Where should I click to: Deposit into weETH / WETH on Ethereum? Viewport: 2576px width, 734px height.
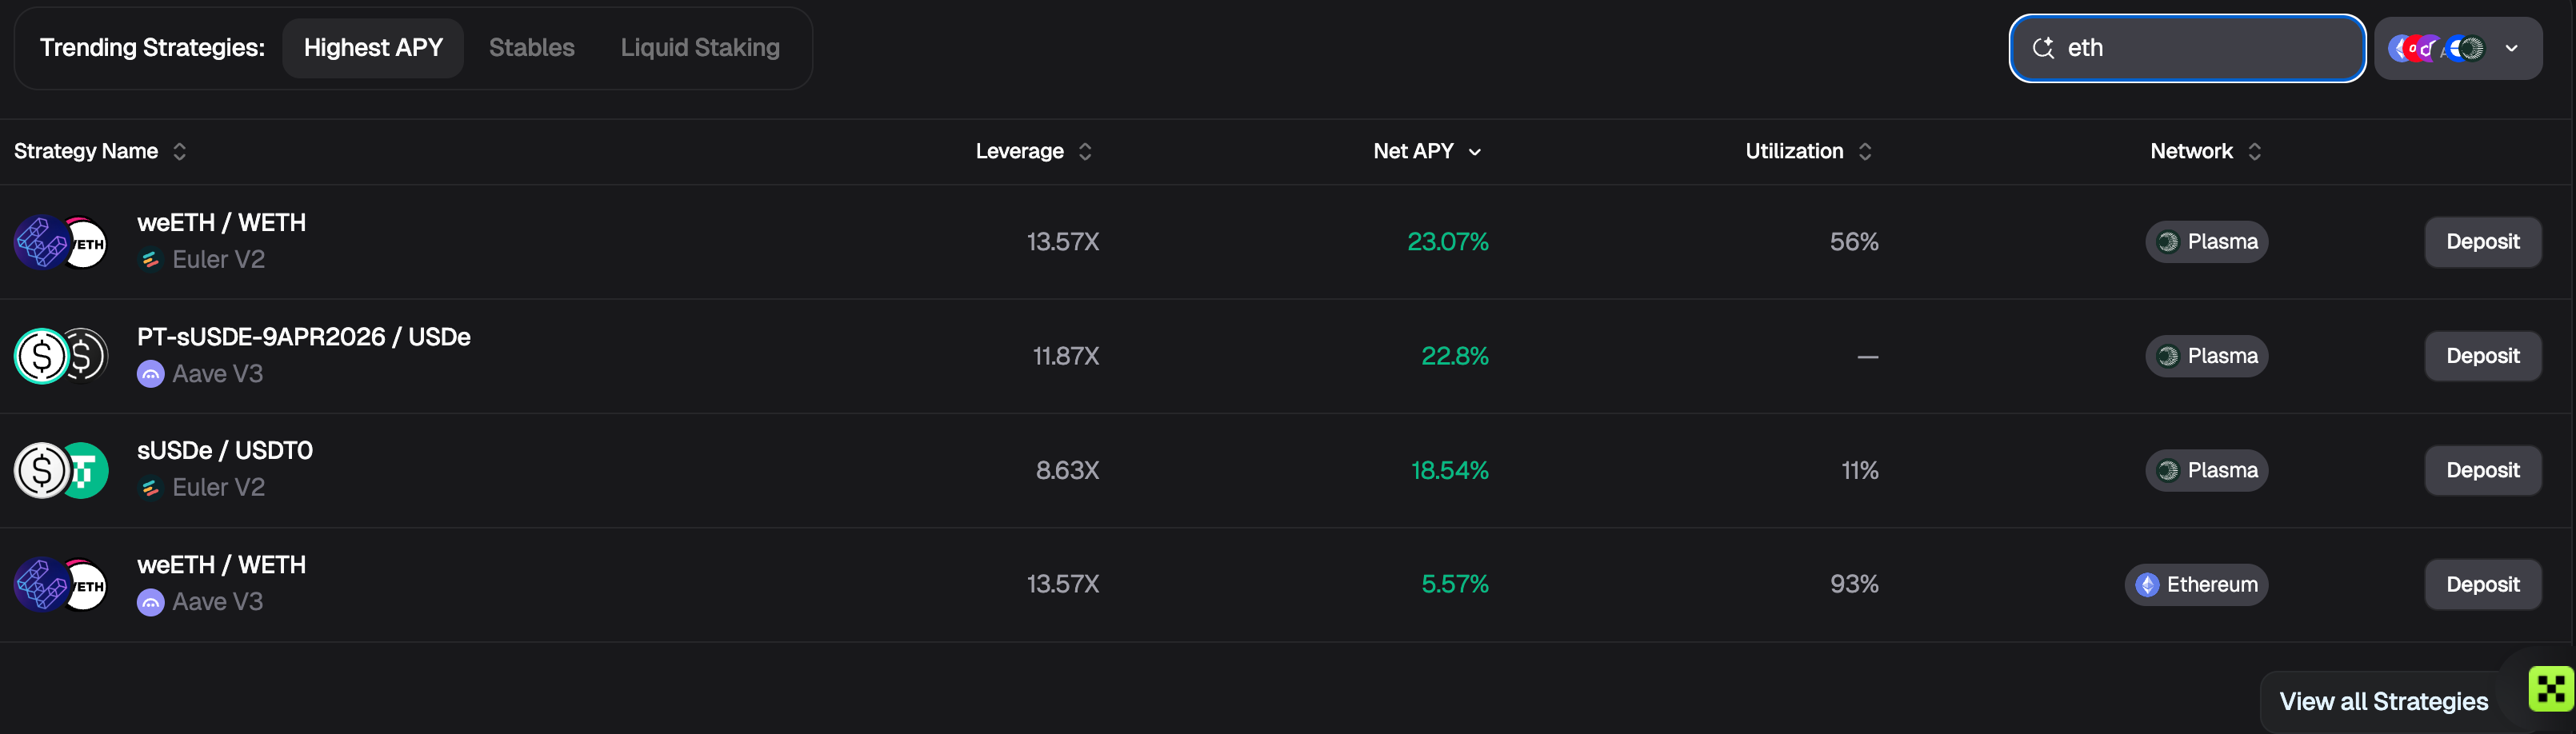[x=2482, y=585]
